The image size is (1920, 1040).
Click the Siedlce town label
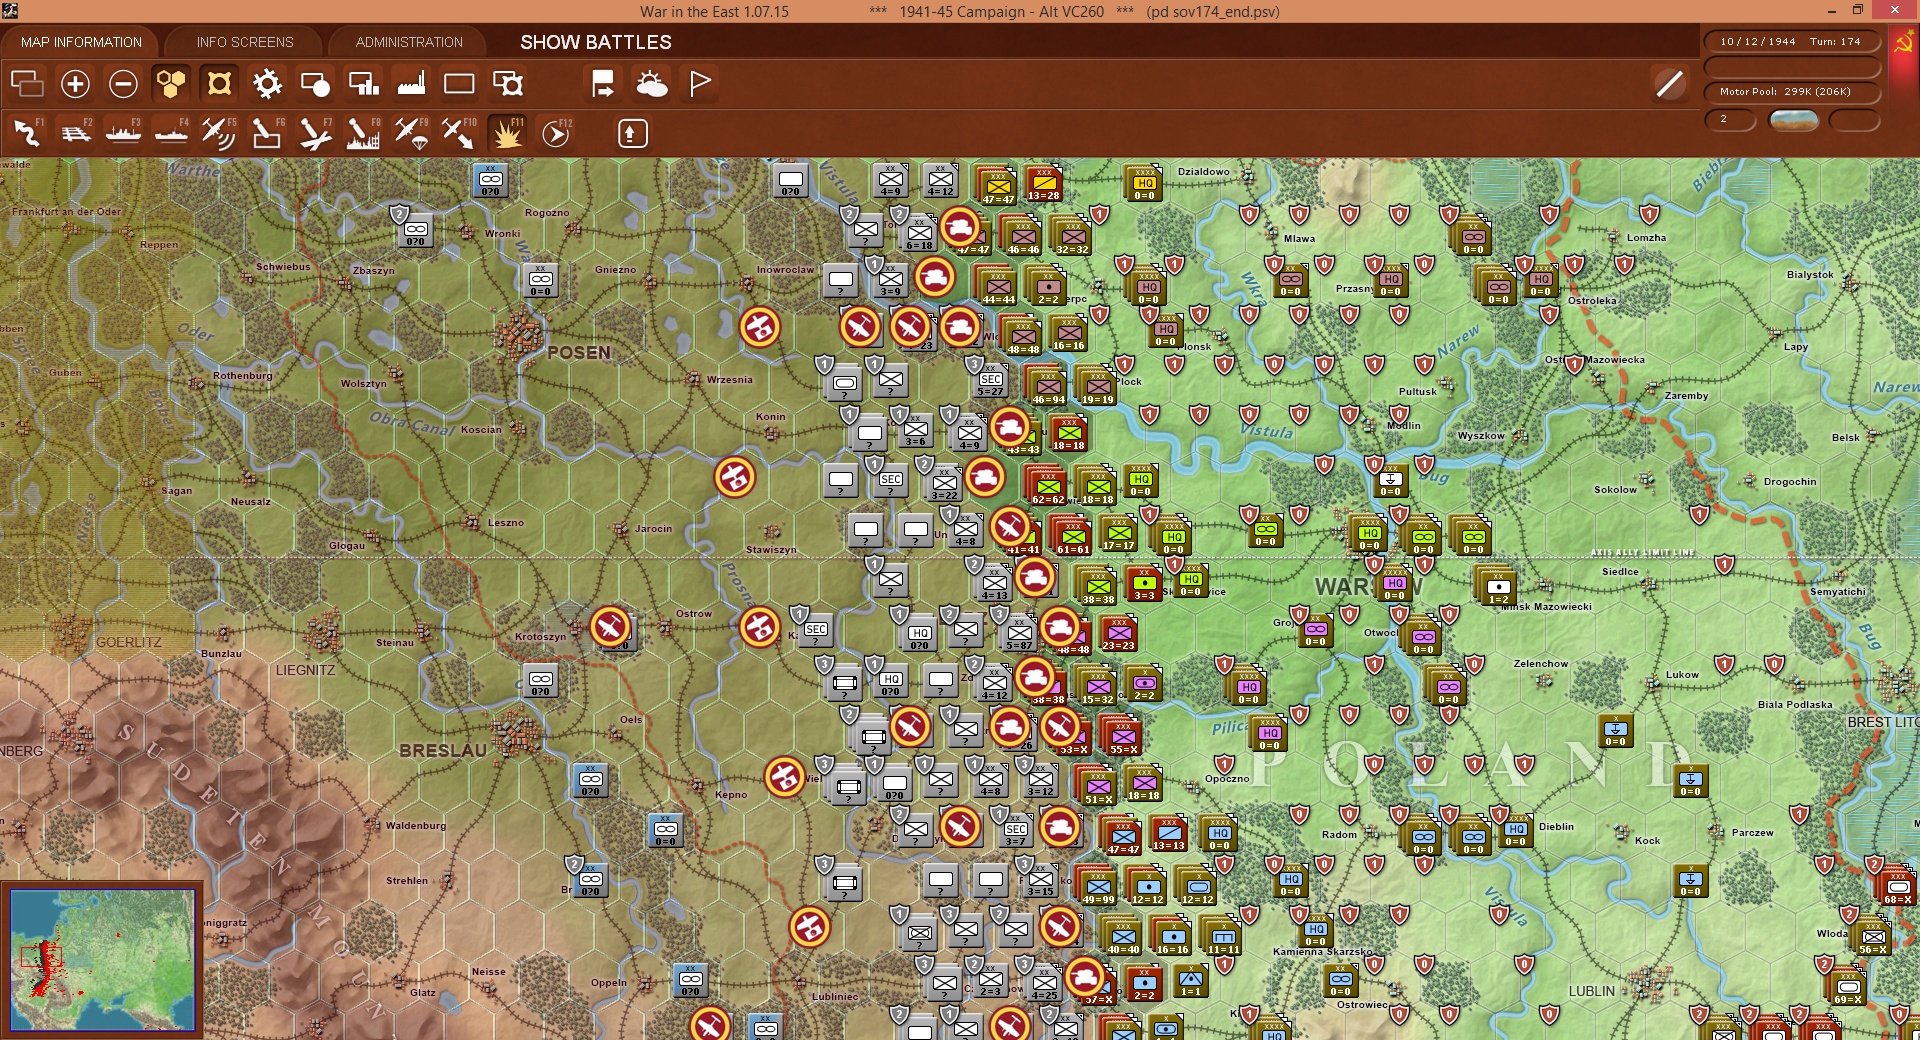coord(1620,572)
